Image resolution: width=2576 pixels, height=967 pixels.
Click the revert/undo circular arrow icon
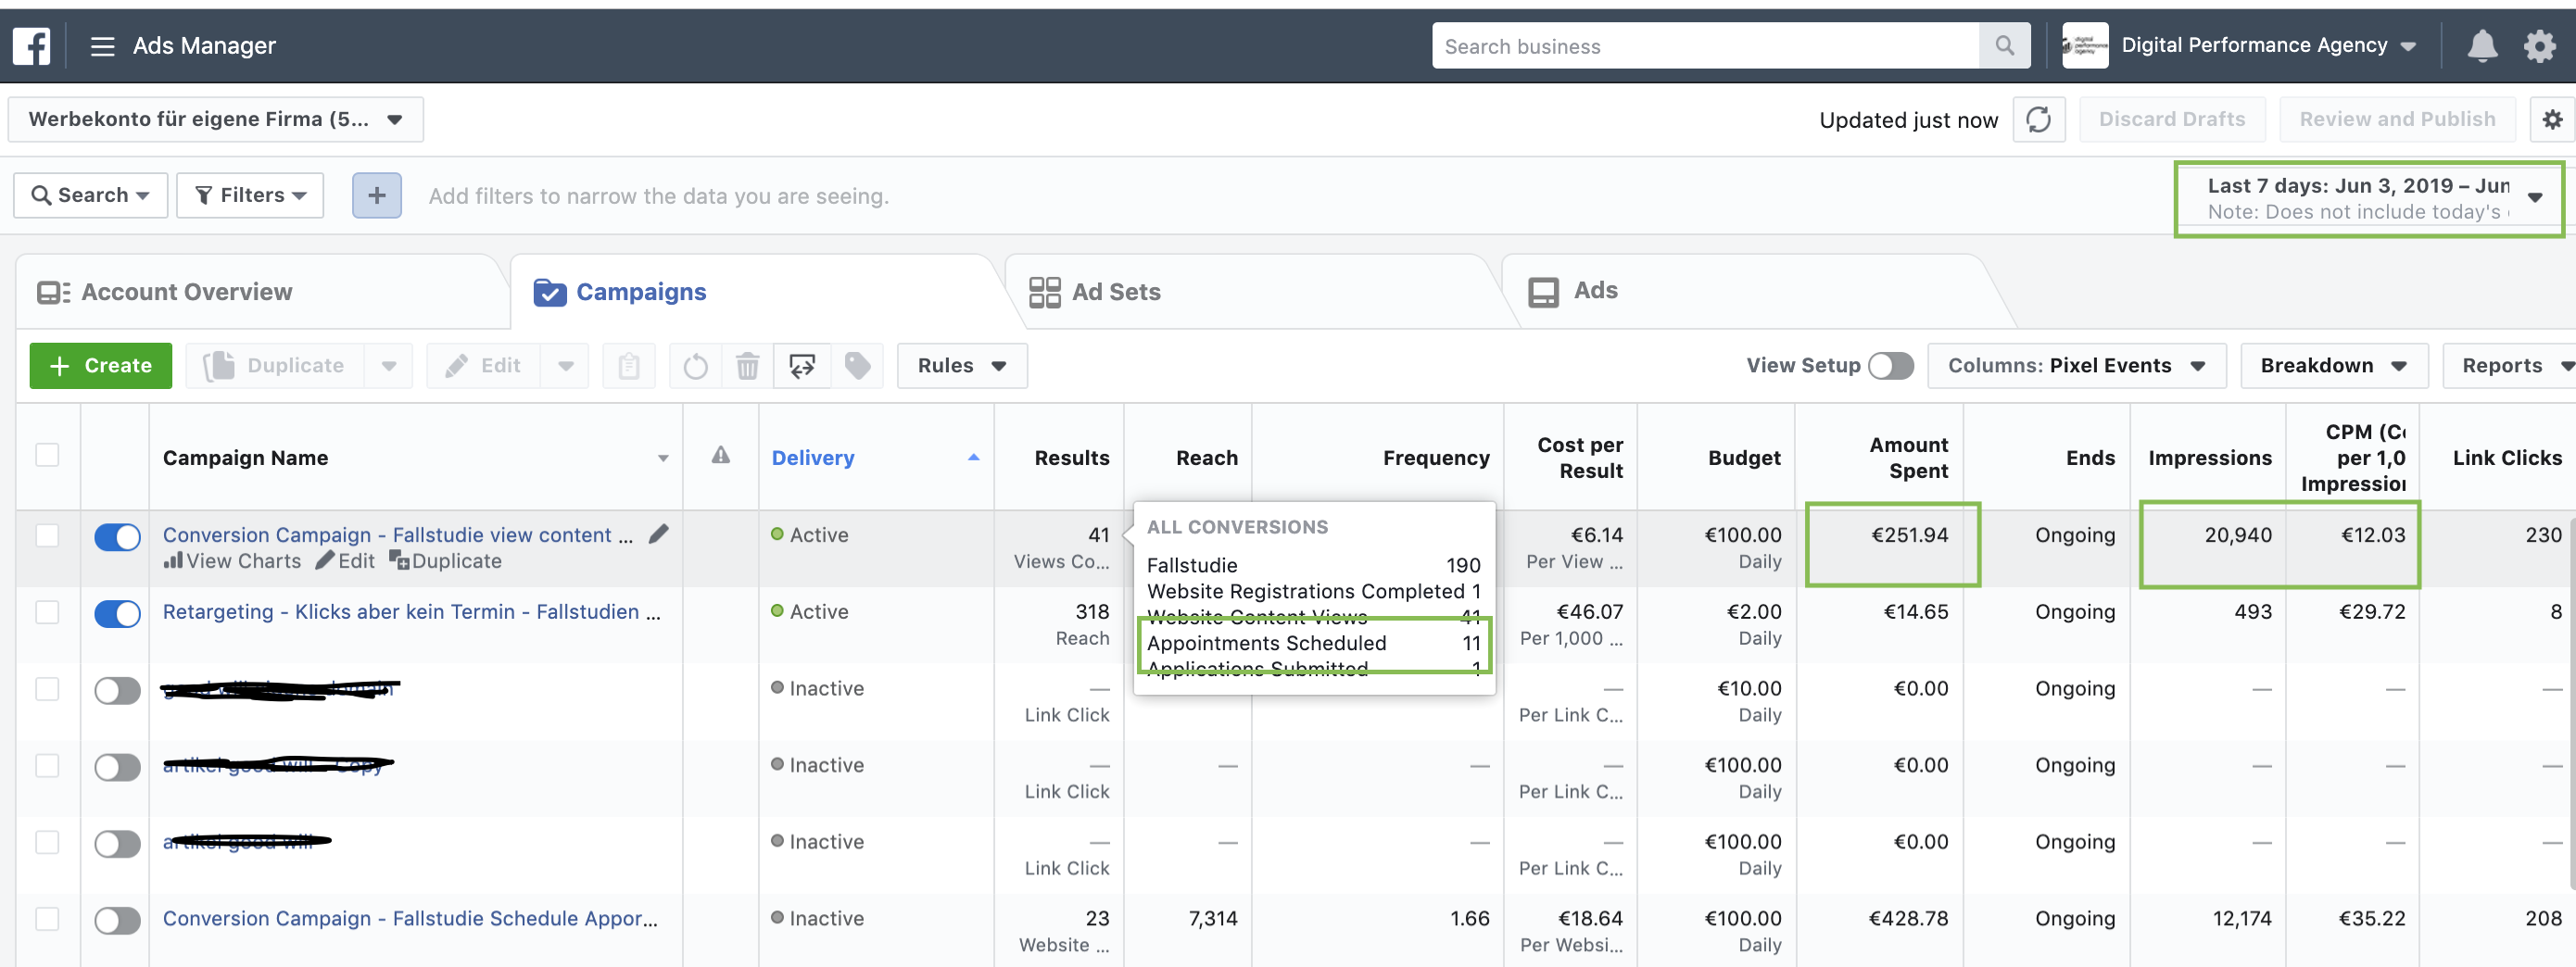coord(696,366)
